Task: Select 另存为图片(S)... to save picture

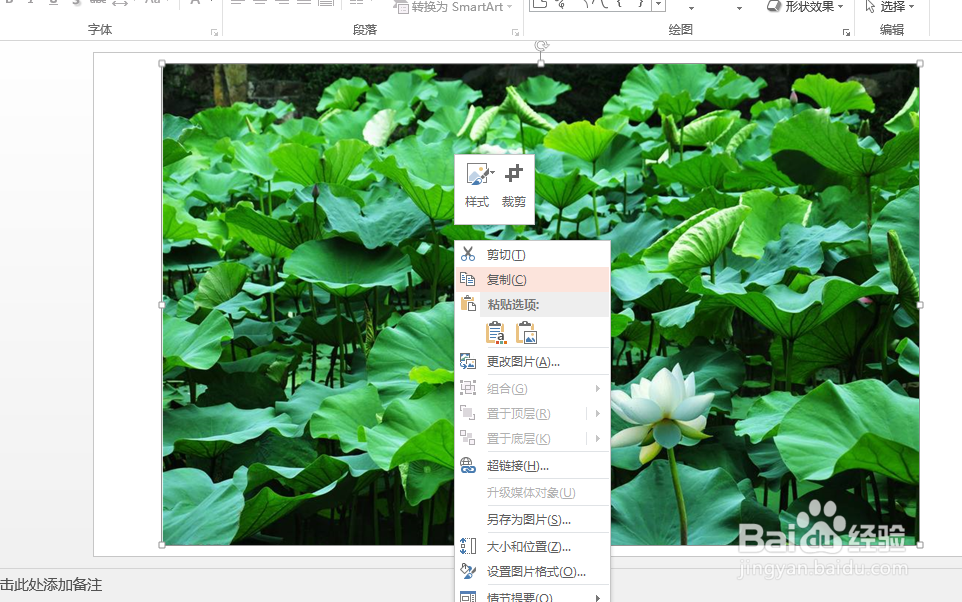Action: 533,520
